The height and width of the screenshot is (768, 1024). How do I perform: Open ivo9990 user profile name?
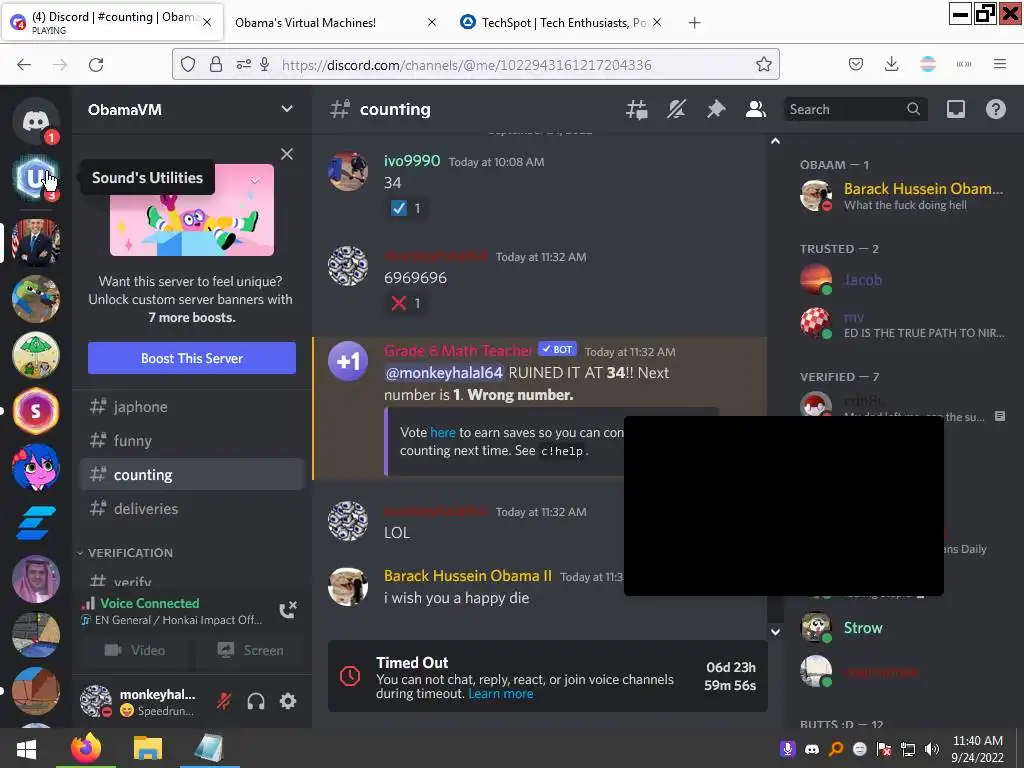412,161
